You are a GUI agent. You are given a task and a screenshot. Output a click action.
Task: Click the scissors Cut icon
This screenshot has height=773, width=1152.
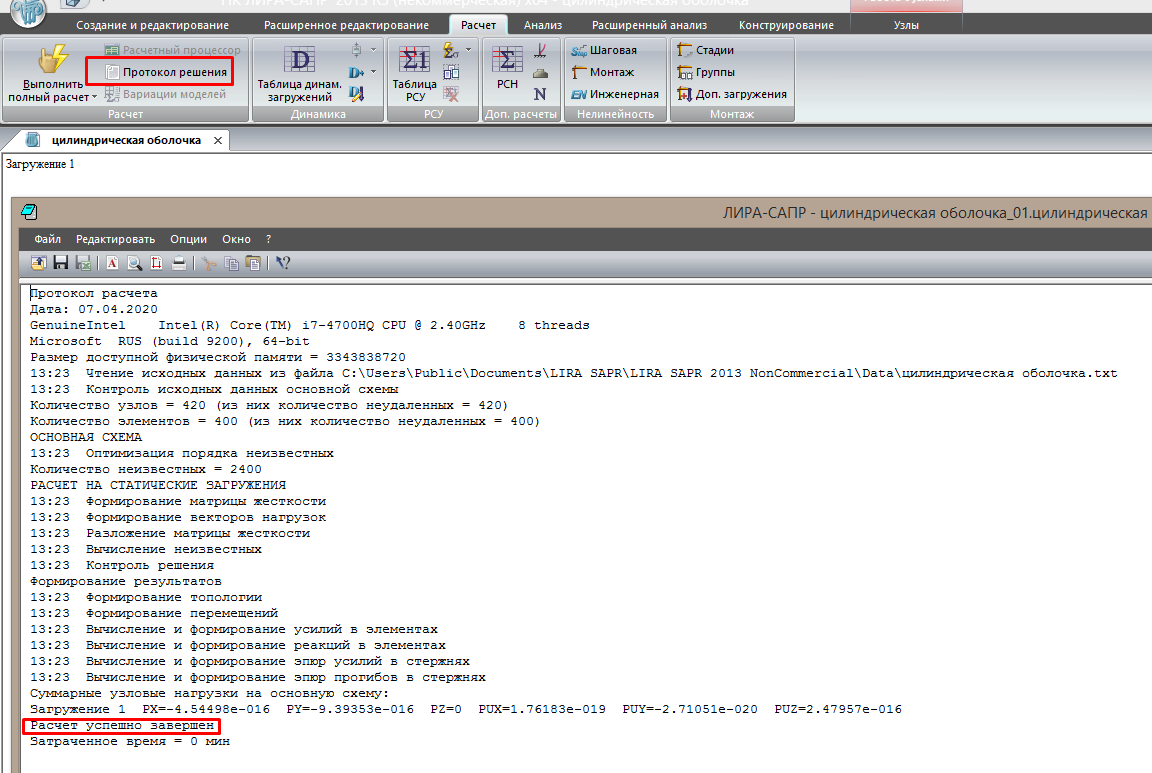coord(209,263)
